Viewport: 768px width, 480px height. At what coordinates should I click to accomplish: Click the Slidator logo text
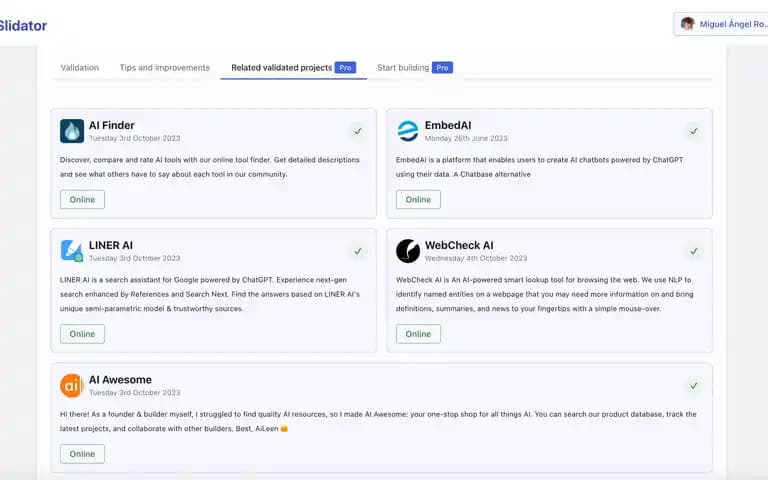coord(23,25)
